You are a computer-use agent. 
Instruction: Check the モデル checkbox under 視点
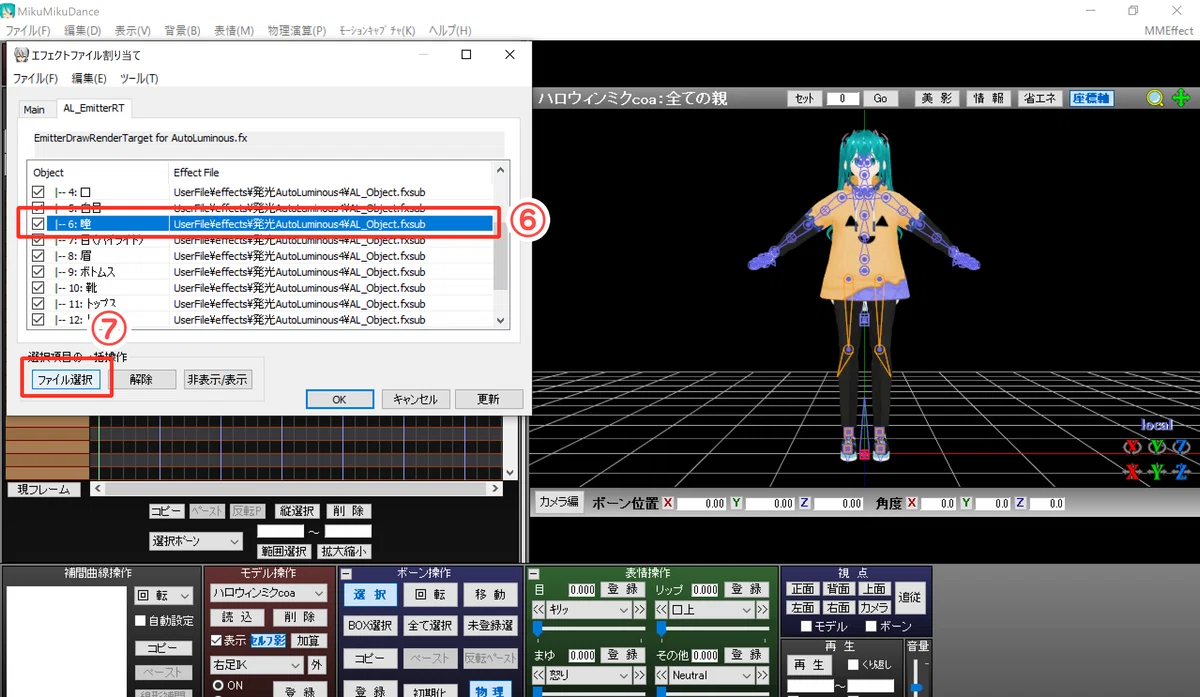(x=807, y=627)
